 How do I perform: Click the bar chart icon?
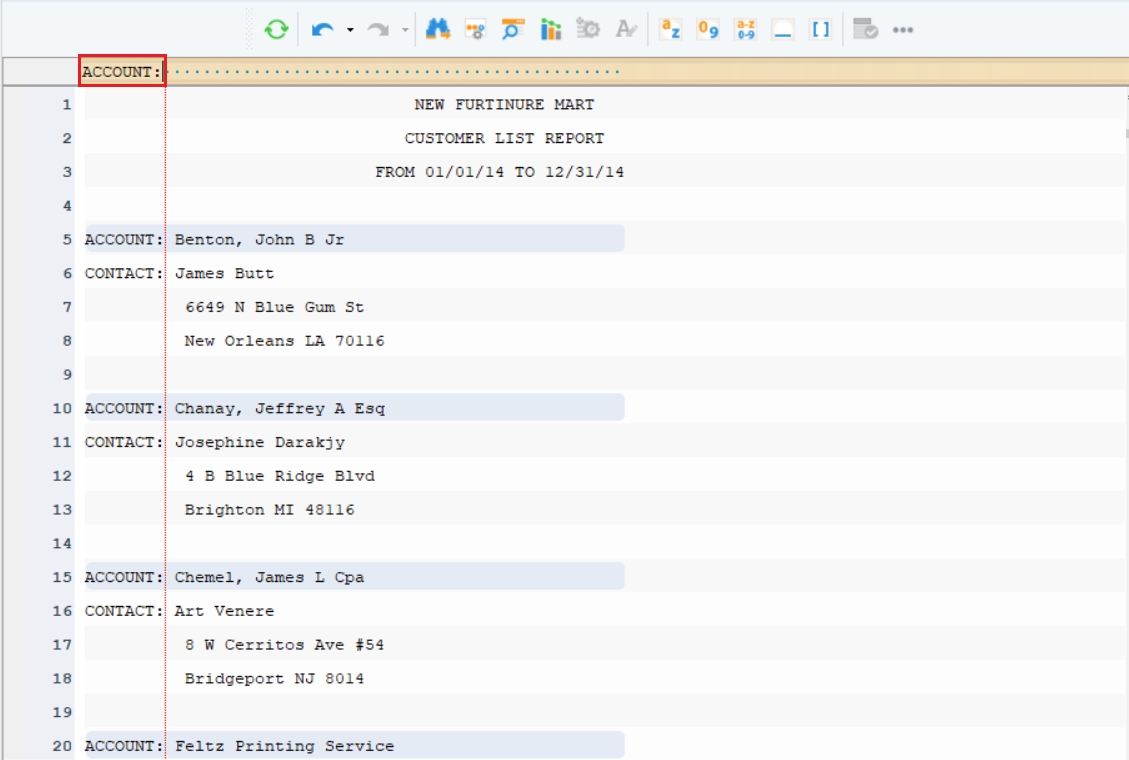551,30
